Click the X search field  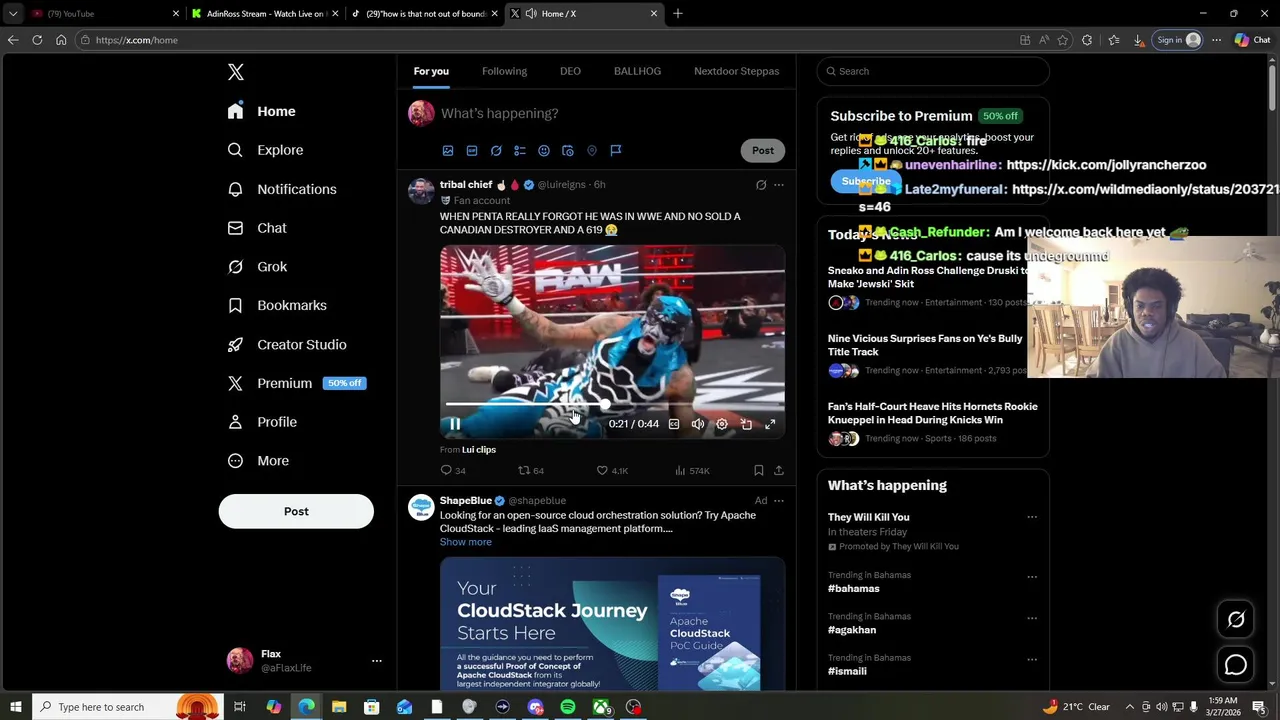click(932, 71)
